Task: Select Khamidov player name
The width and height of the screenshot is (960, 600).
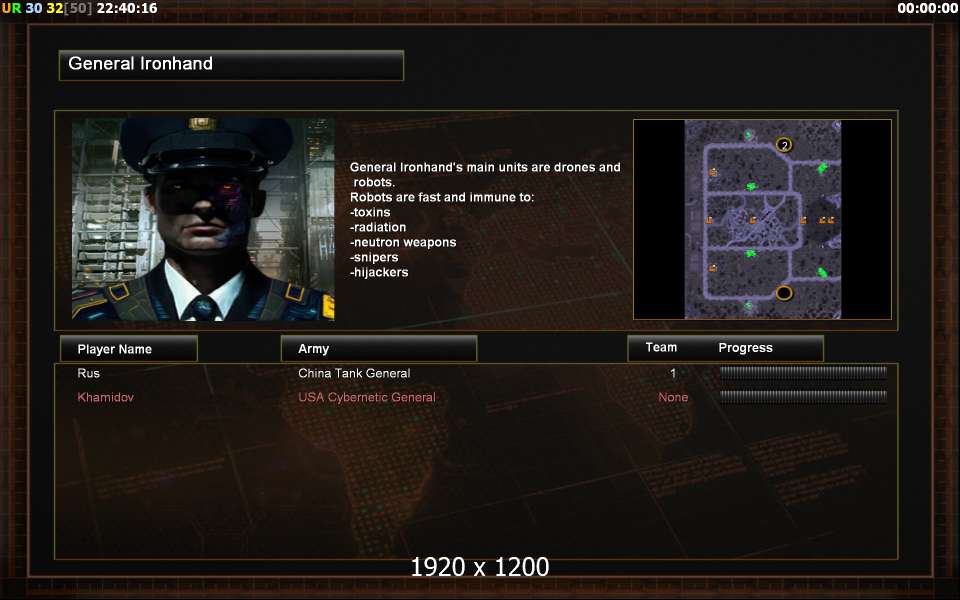Action: pos(105,397)
